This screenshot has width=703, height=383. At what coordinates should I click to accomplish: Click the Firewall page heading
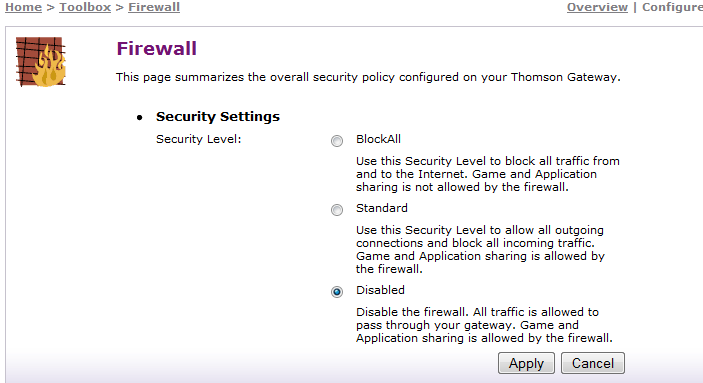click(156, 48)
